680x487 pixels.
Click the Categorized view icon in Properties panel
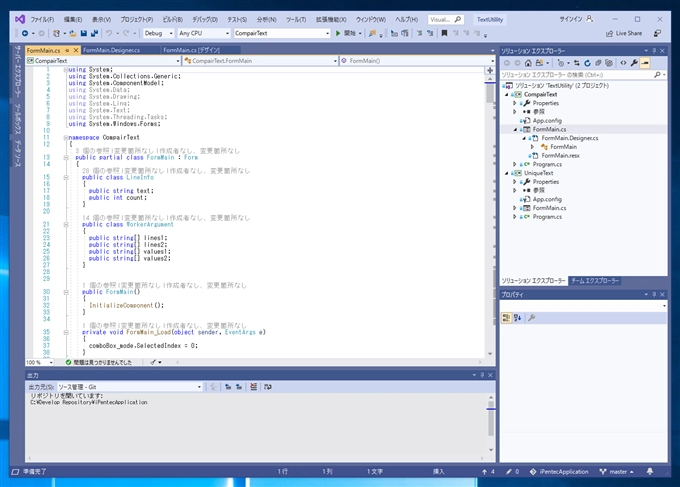(x=506, y=318)
